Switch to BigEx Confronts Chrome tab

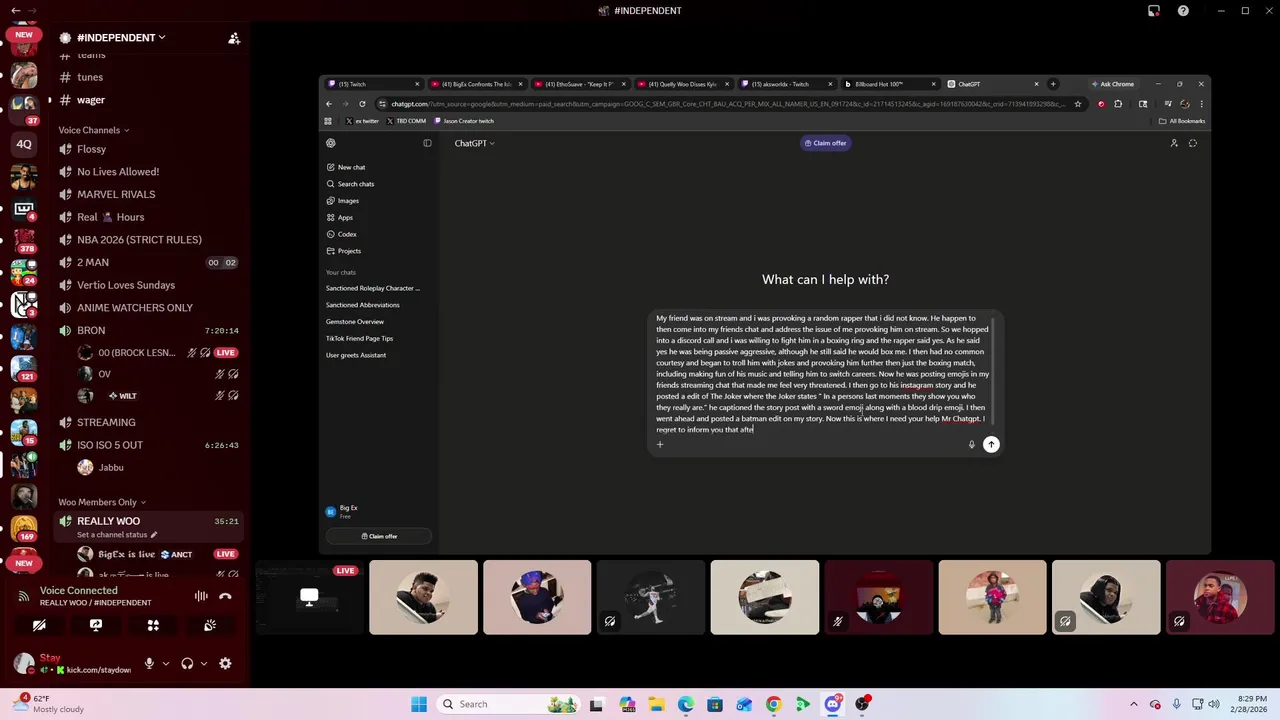[477, 84]
